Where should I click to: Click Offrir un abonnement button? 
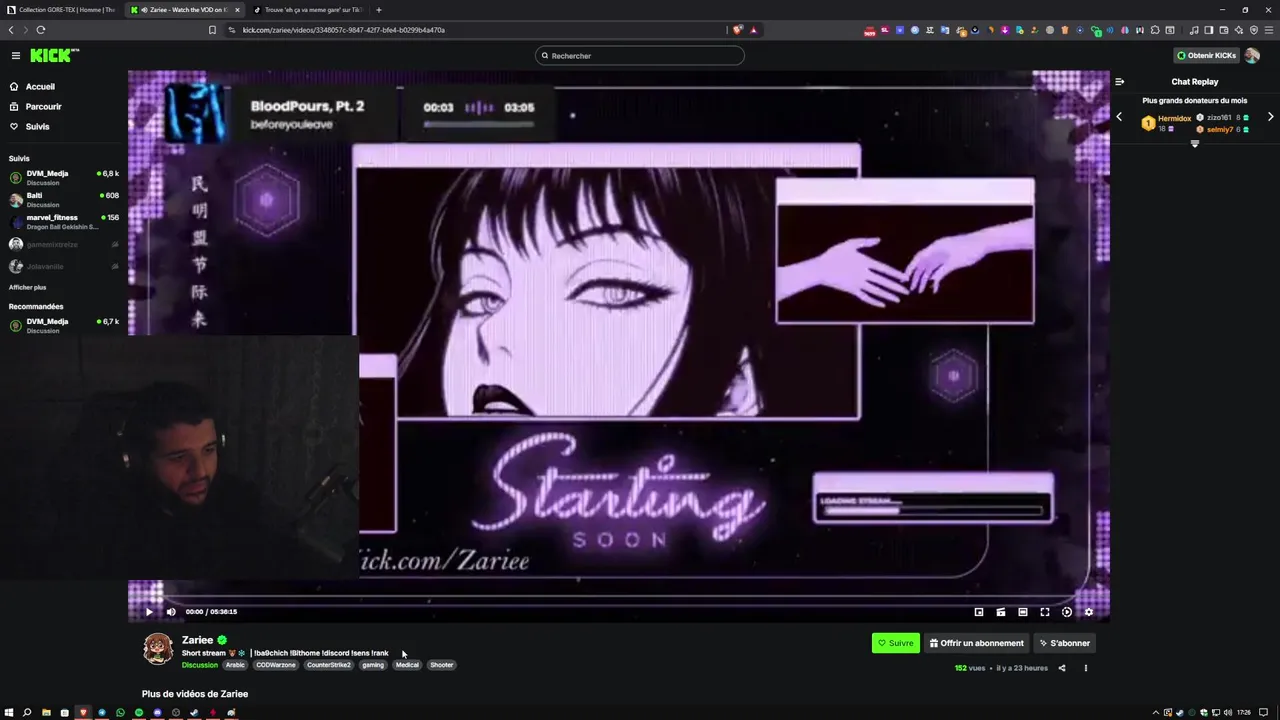pyautogui.click(x=977, y=643)
